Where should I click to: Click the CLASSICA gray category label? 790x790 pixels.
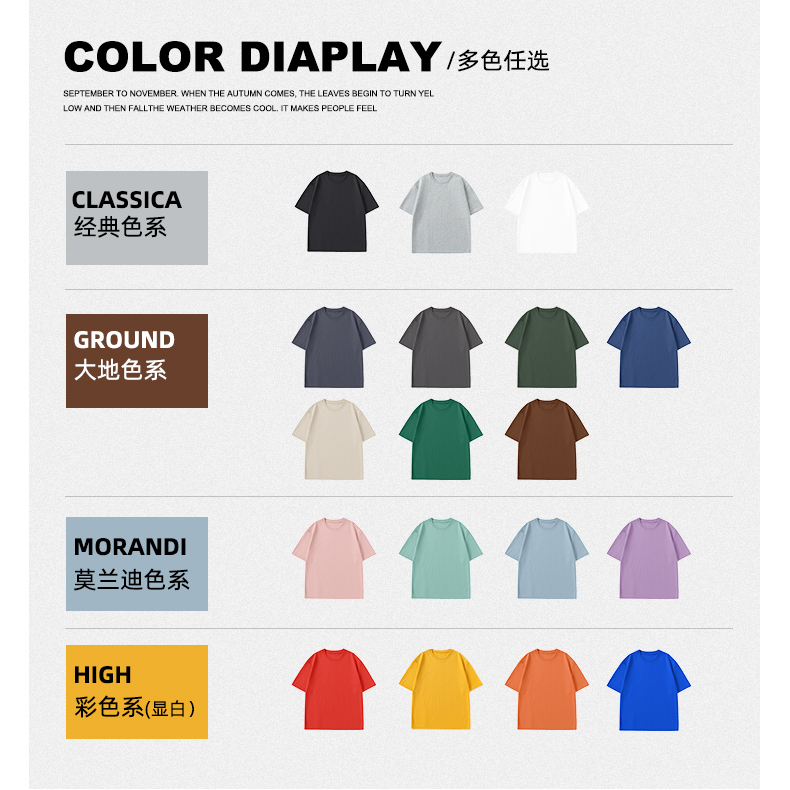(137, 218)
